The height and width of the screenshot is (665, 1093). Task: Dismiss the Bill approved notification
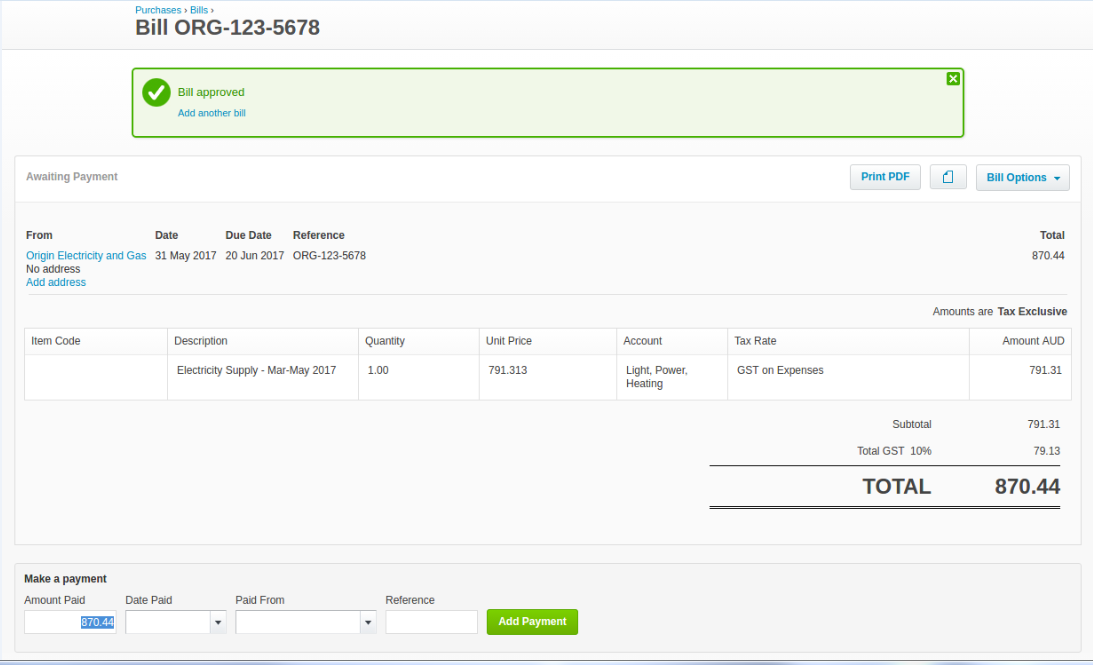[953, 78]
